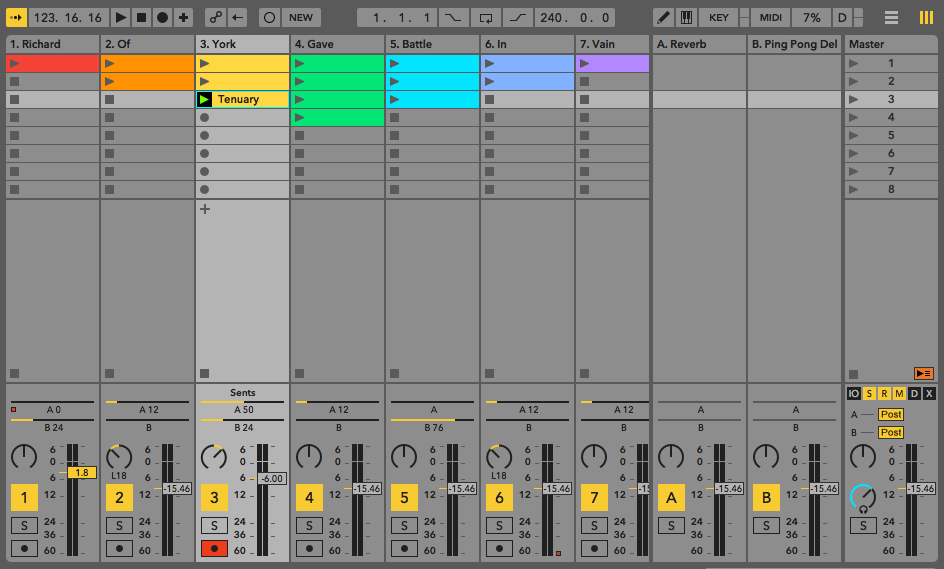Toggle the Automation Arm link icon
Screen dimensions: 944x569
pyautogui.click(x=215, y=17)
